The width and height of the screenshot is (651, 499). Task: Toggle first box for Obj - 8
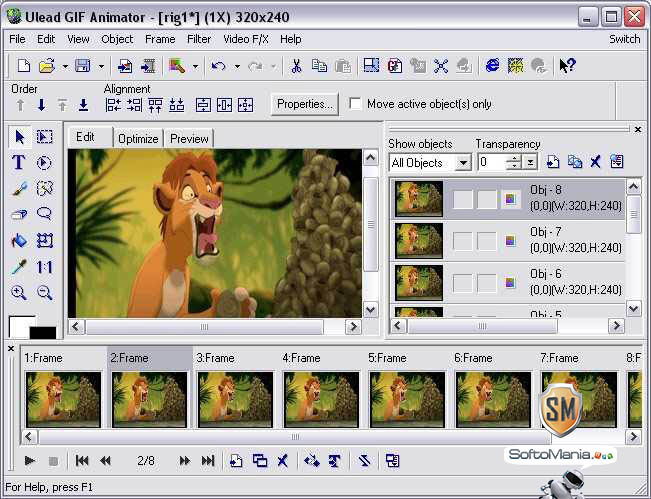[x=462, y=199]
